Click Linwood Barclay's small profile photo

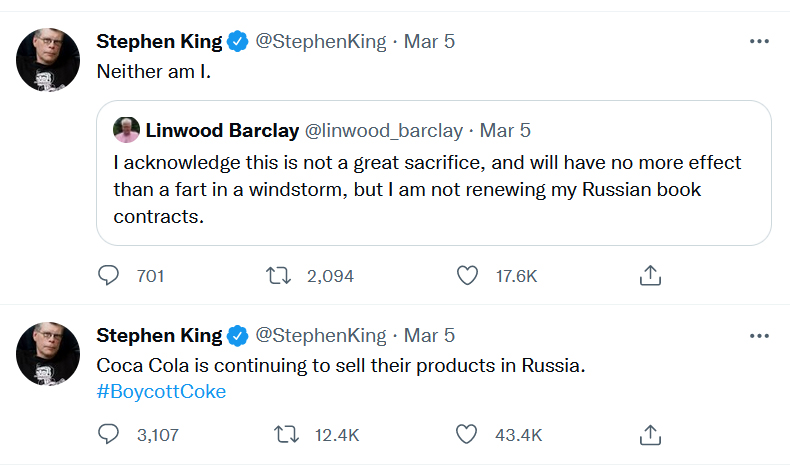click(x=127, y=131)
